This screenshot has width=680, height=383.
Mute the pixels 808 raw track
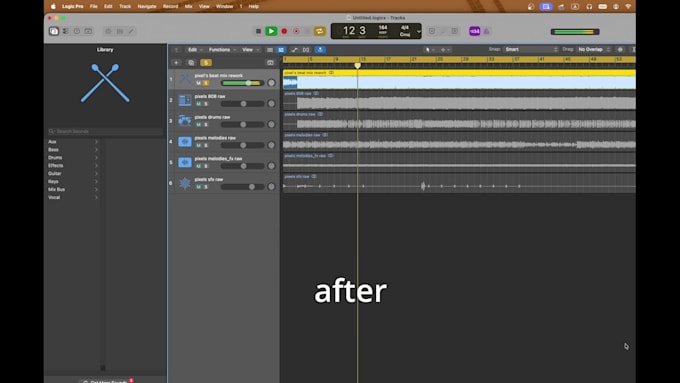[199, 104]
